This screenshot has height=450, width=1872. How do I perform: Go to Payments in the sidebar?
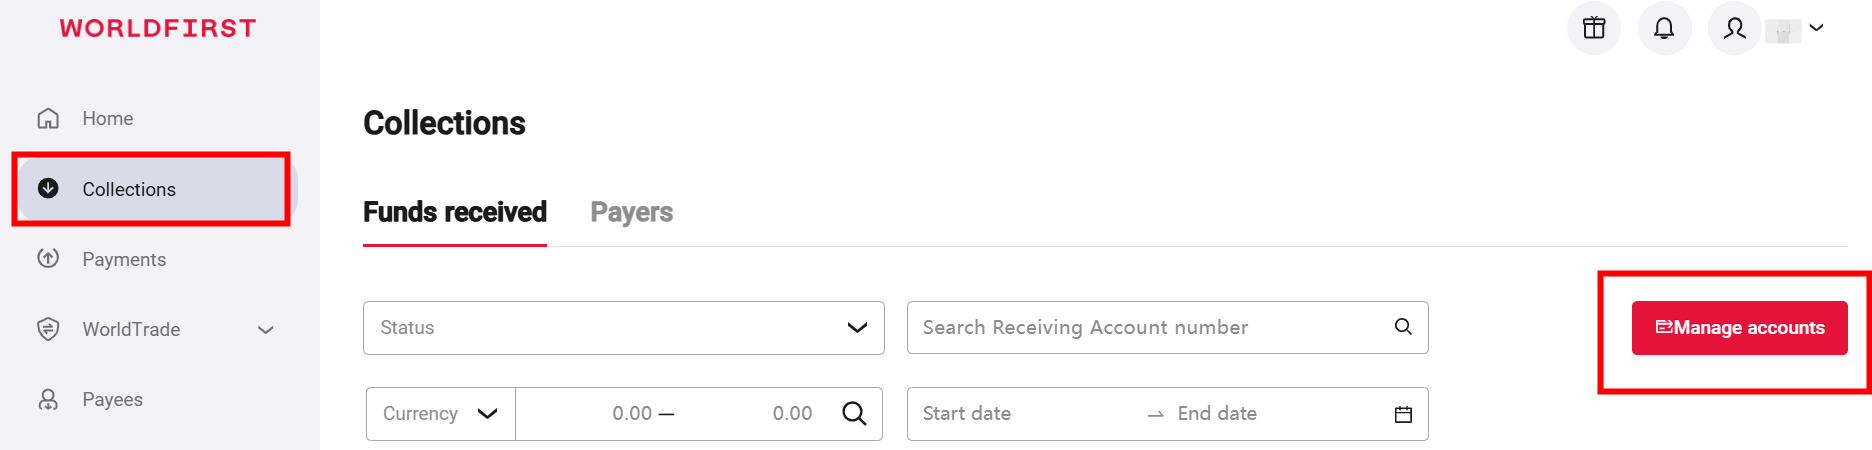(124, 260)
